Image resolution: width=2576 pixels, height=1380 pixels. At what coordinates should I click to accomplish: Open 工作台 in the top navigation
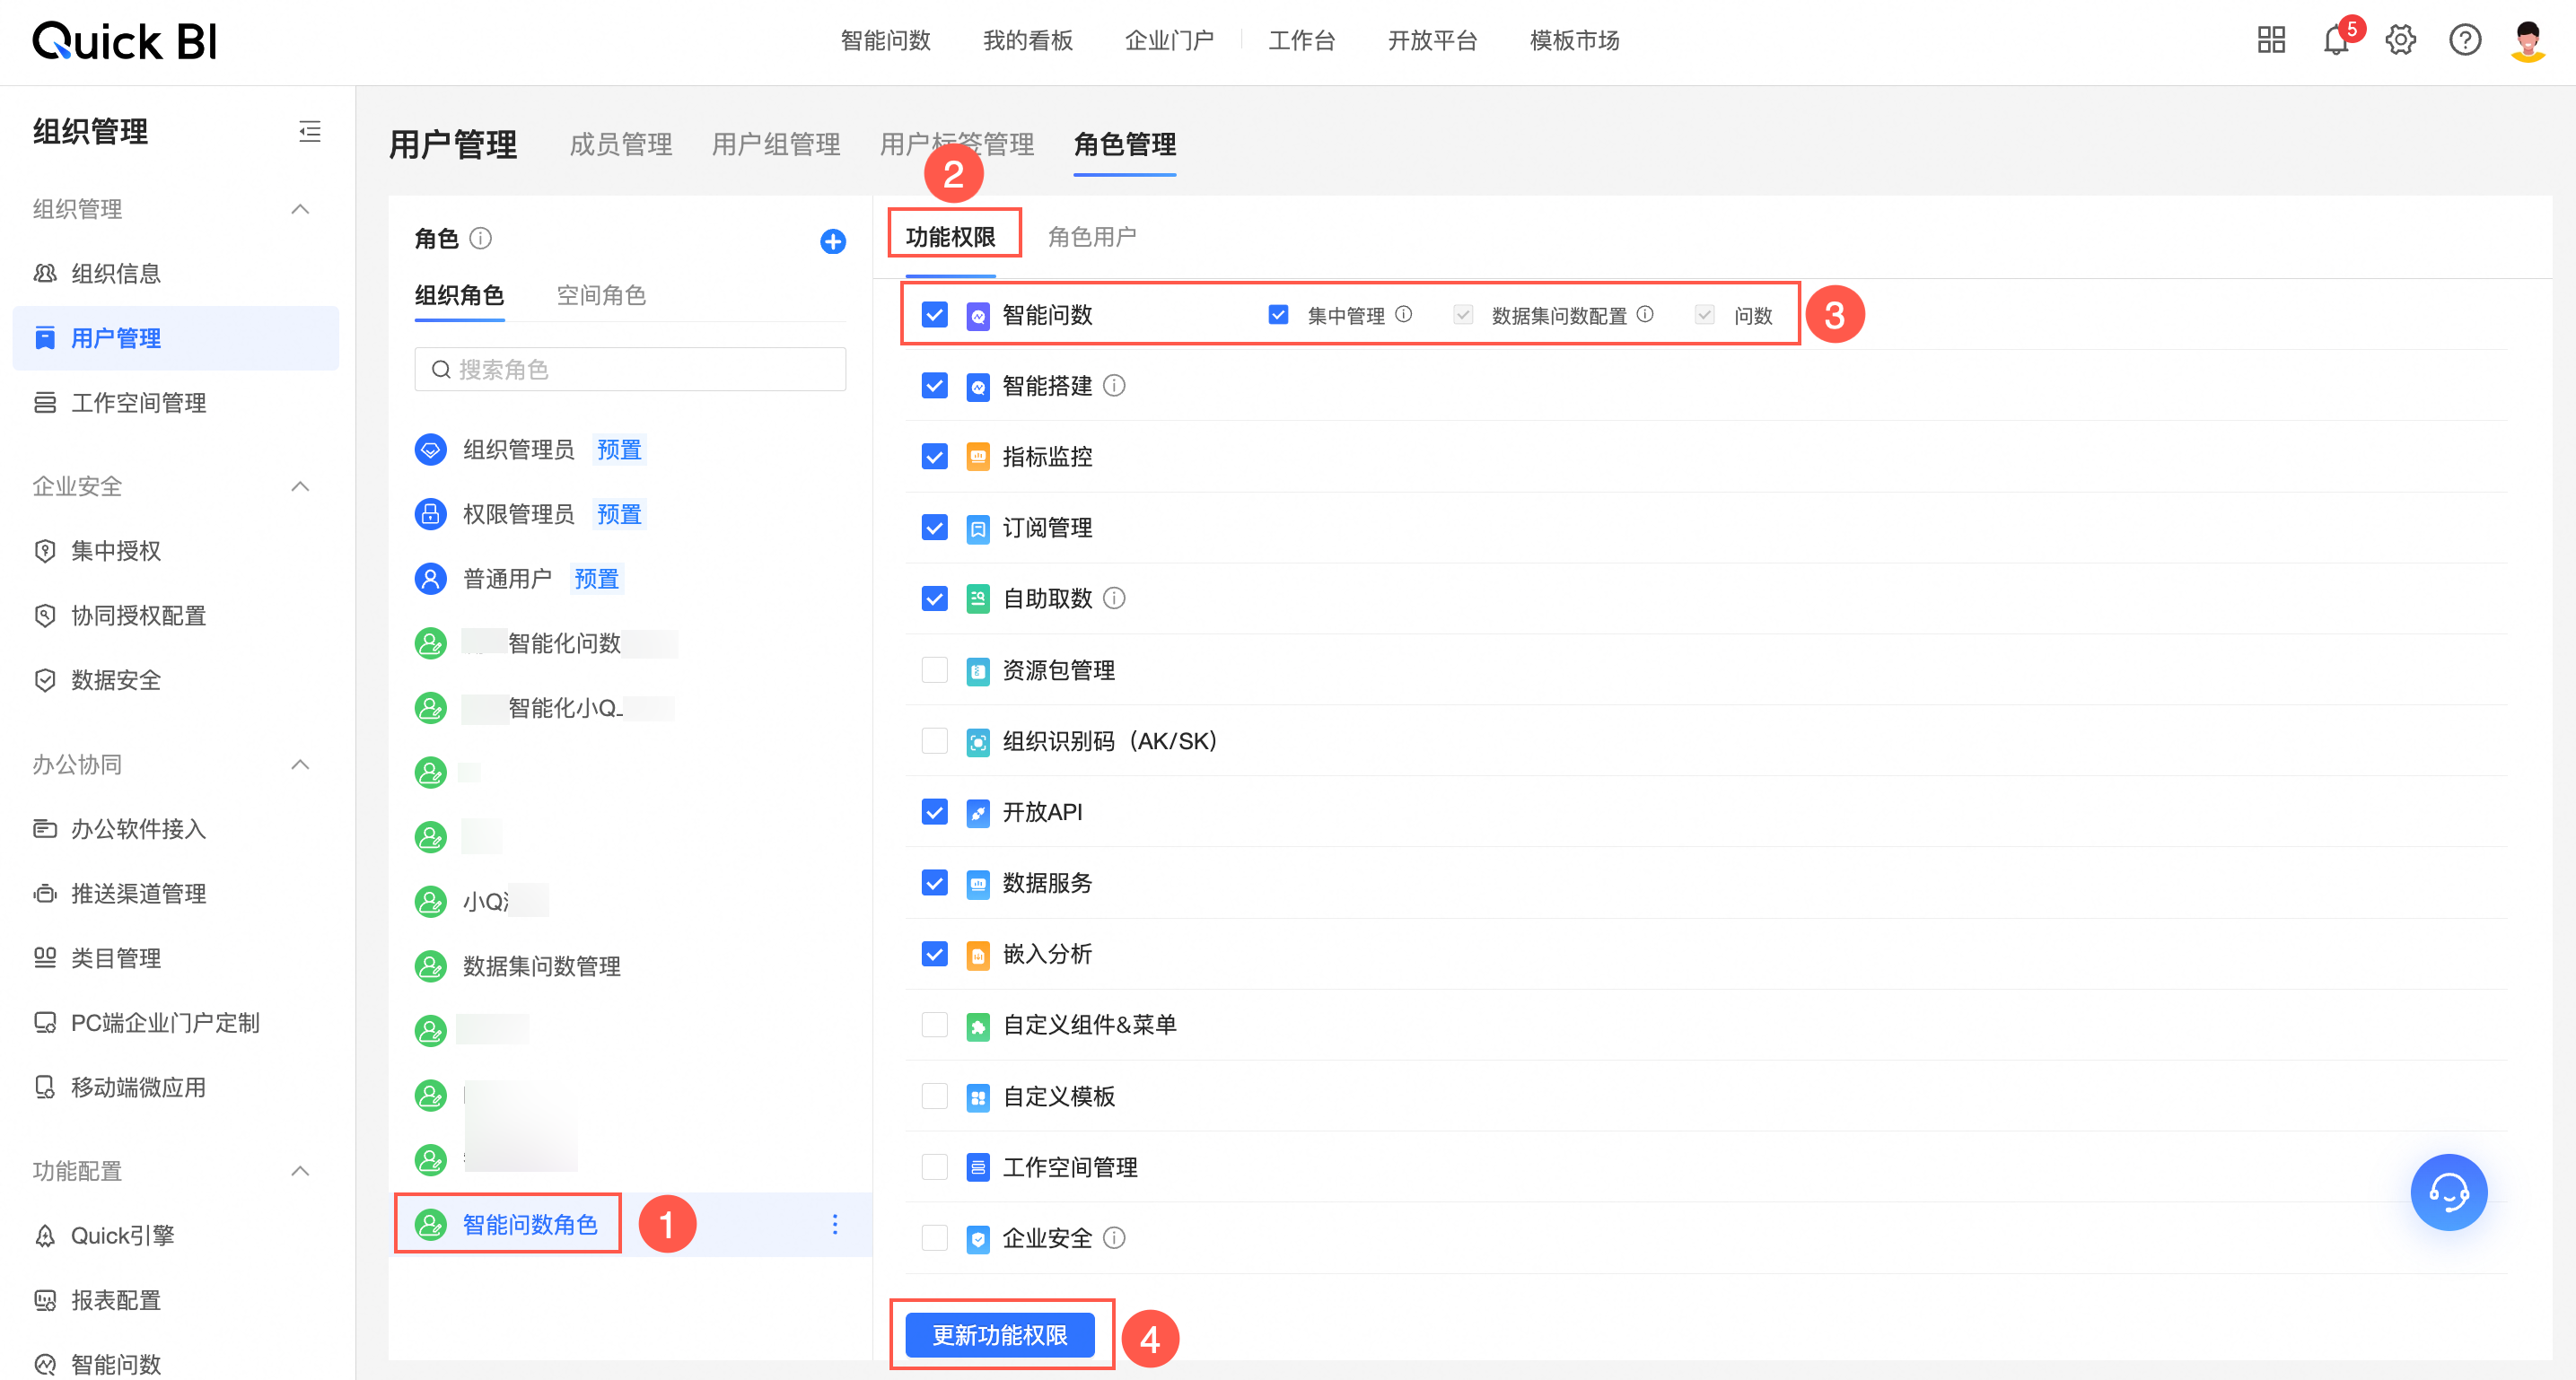pyautogui.click(x=1301, y=40)
